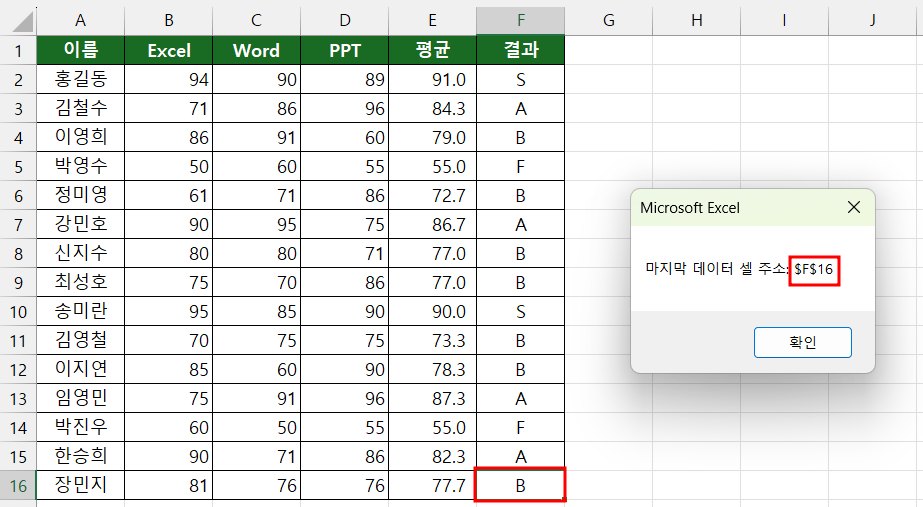
Task: Click the 확인 button in the dialog
Action: pos(802,342)
